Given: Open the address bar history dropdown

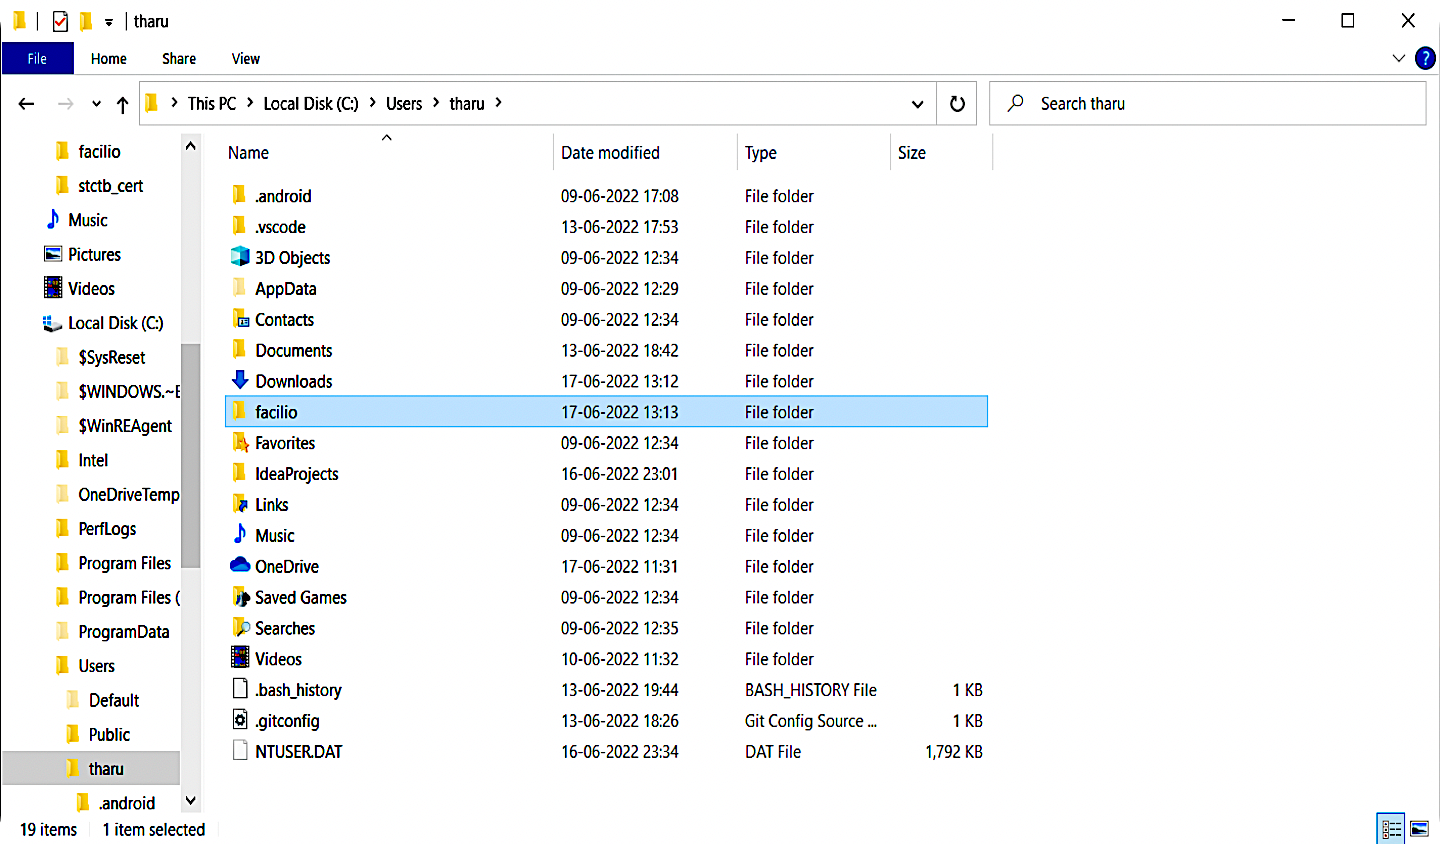Looking at the screenshot, I should tap(917, 103).
